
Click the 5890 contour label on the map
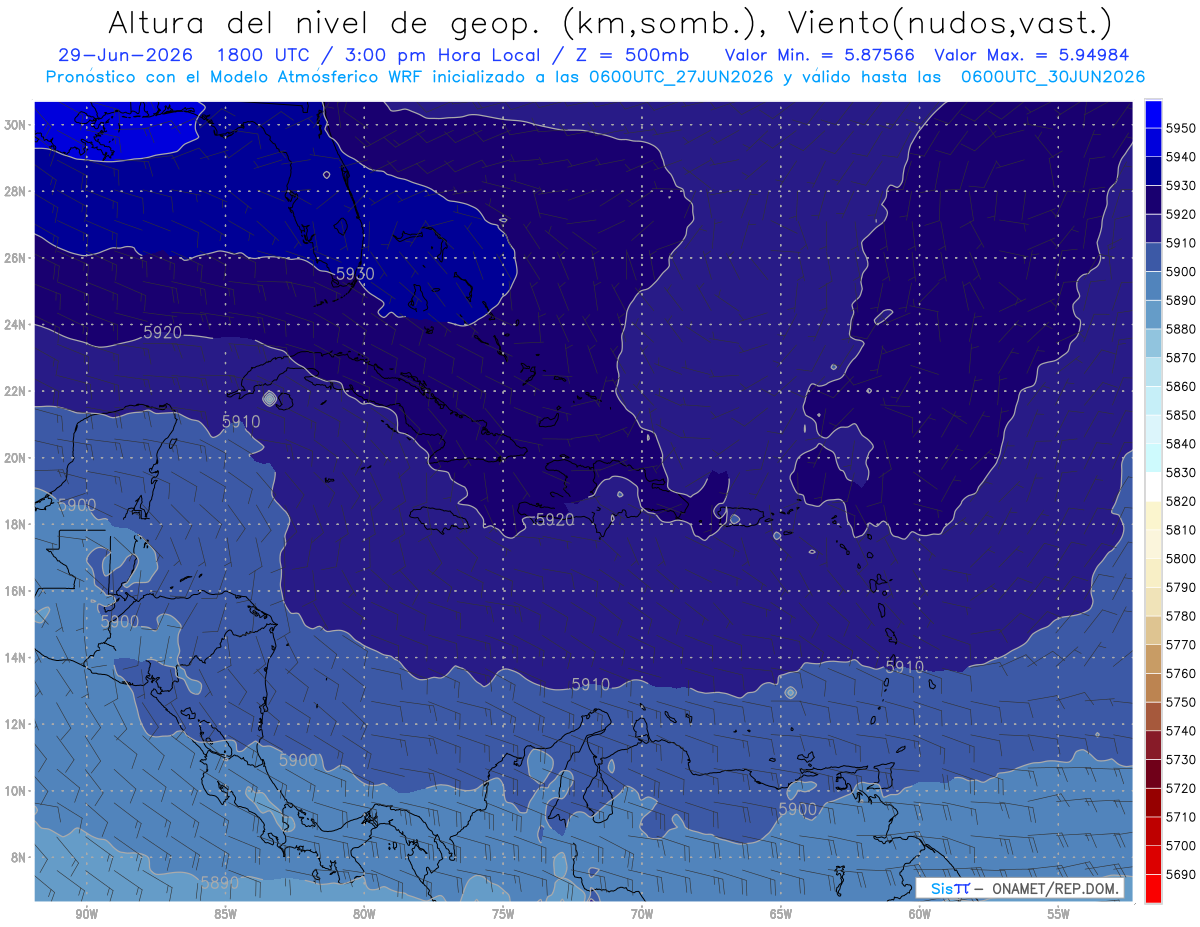(219, 883)
